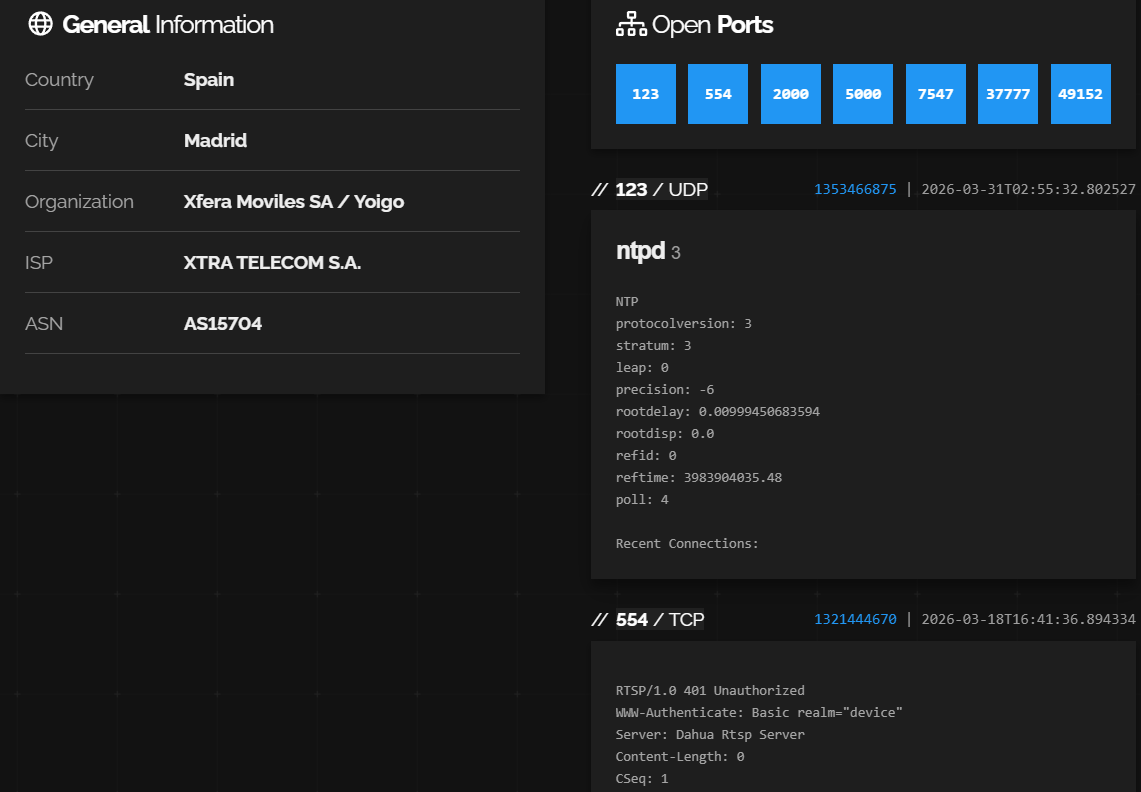Image resolution: width=1141 pixels, height=792 pixels.
Task: Click the 554 / TCP section header
Action: click(648, 620)
